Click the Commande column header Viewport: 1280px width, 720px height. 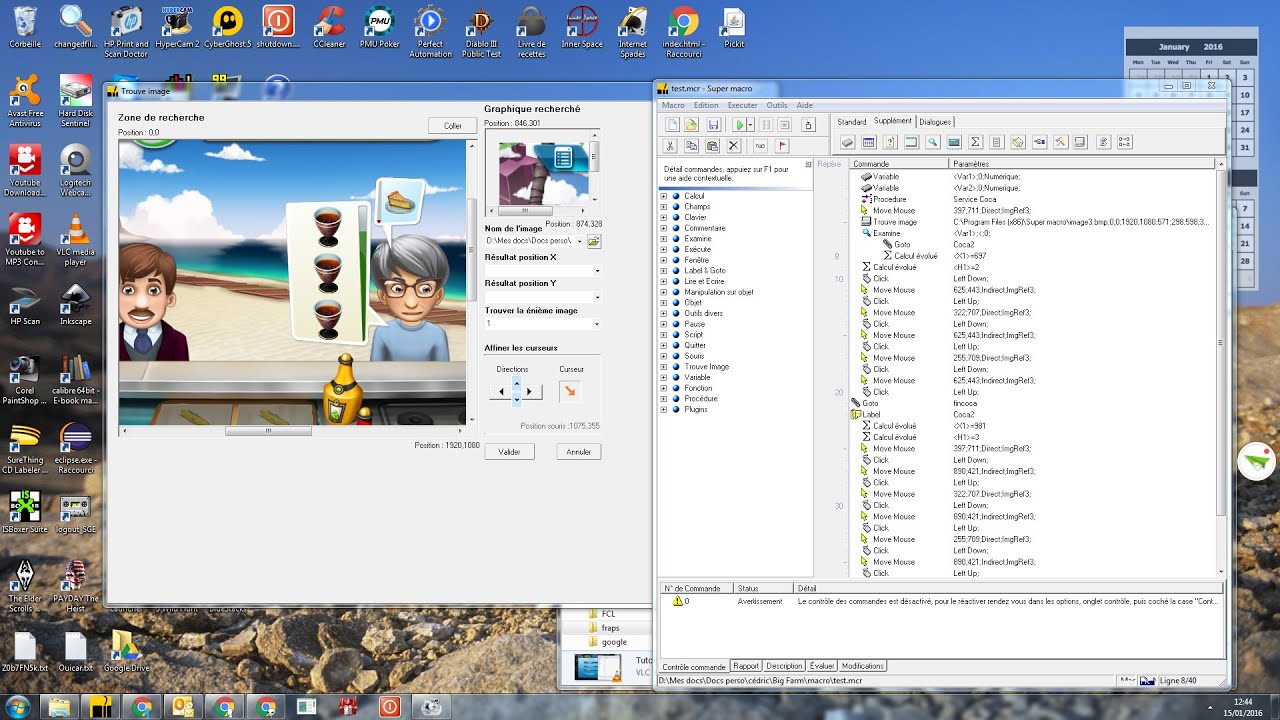[x=898, y=164]
